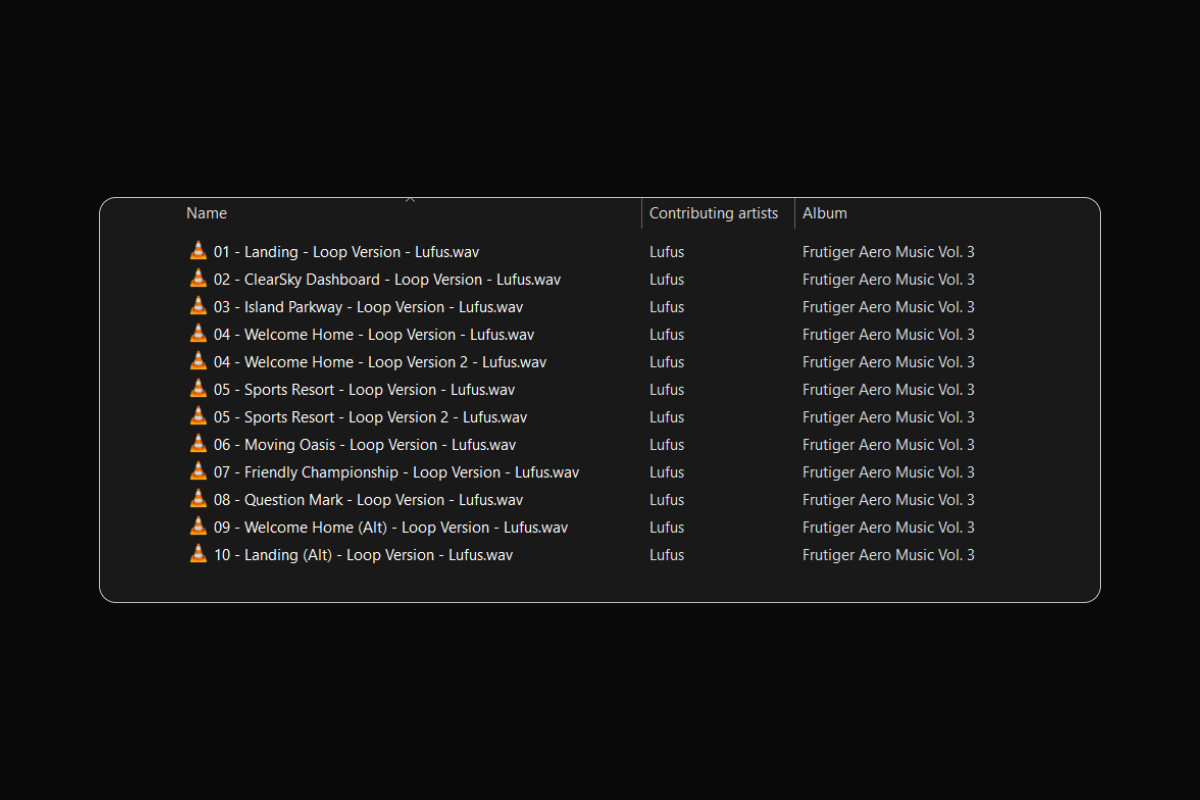Click Lufus artist cell in Island Parkway row
Screen dimensions: 1200x800
click(667, 307)
